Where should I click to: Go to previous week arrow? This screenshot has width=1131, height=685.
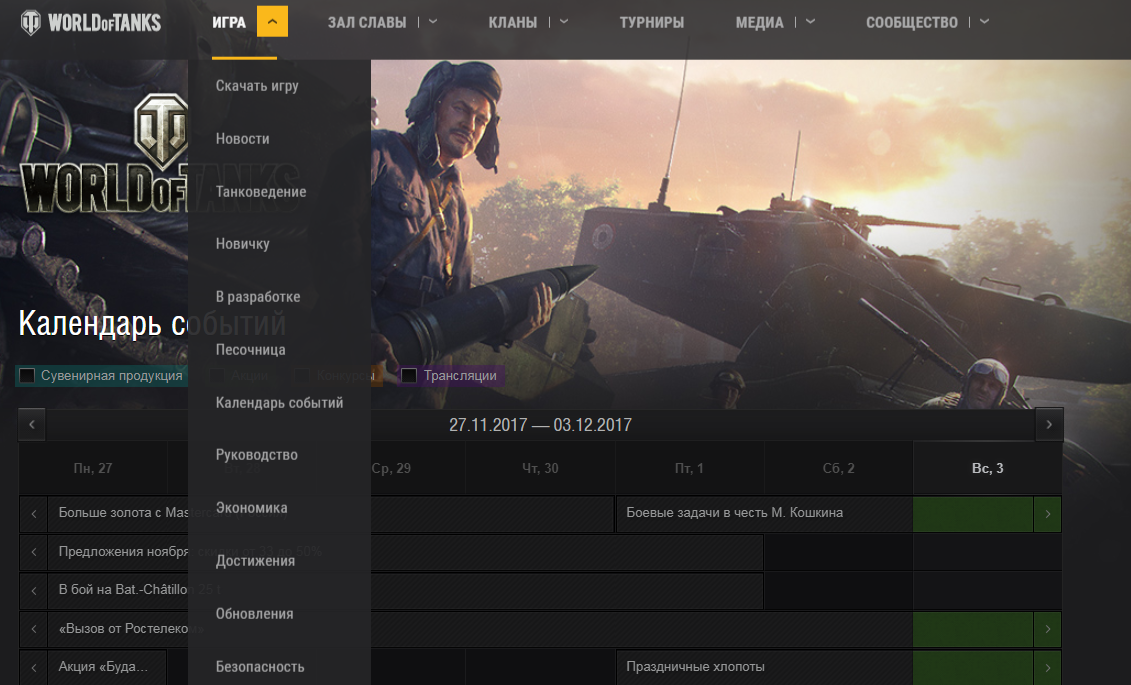pyautogui.click(x=32, y=425)
